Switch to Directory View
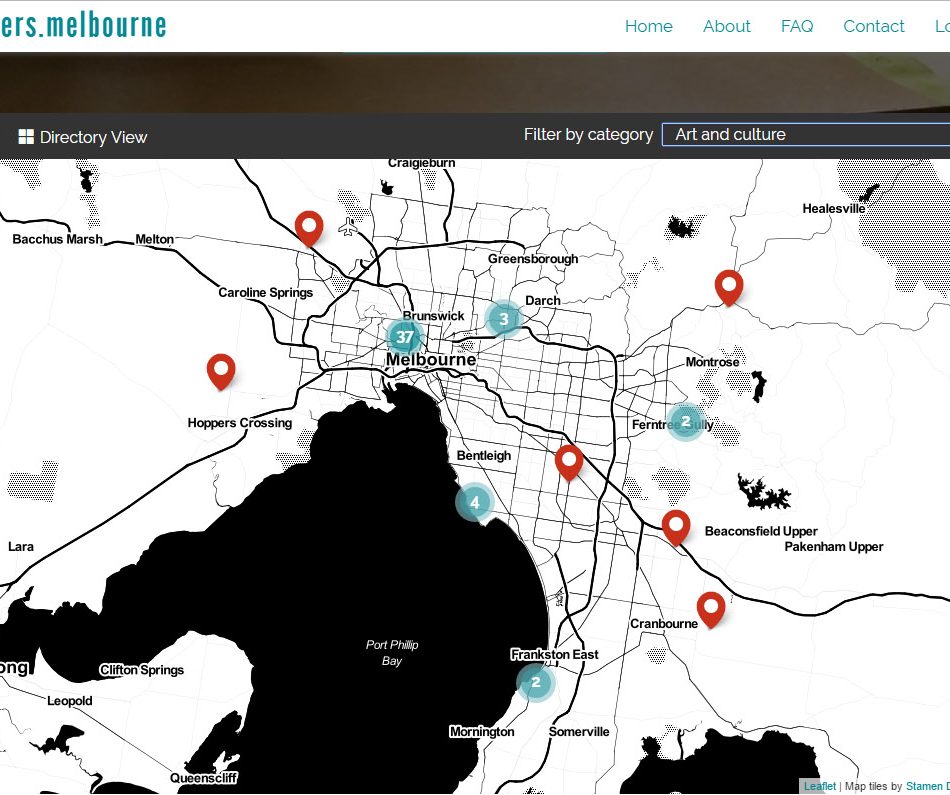The height and width of the screenshot is (795, 950). [x=93, y=137]
